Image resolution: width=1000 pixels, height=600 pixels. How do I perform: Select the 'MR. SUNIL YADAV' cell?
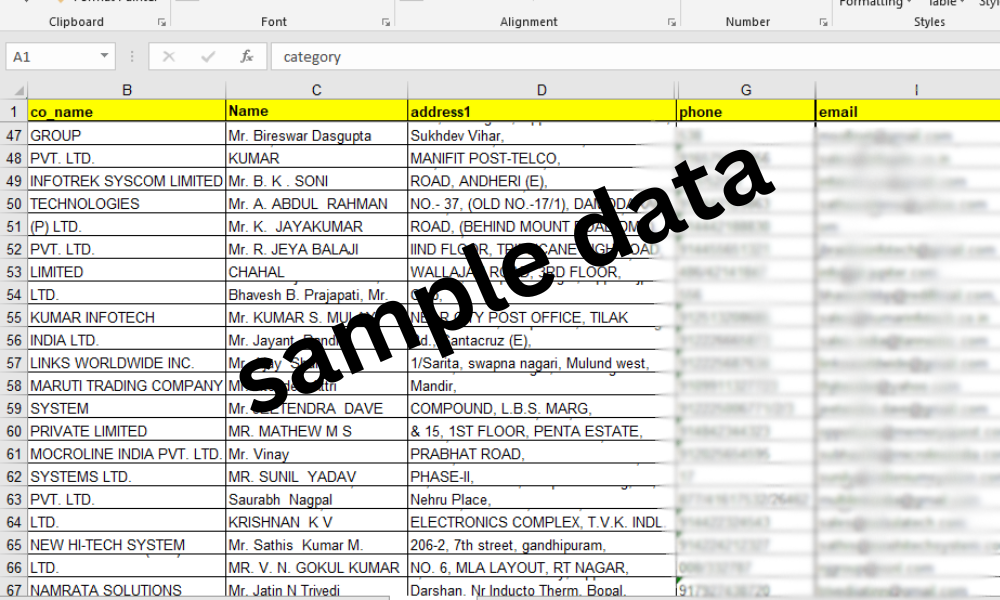point(317,477)
